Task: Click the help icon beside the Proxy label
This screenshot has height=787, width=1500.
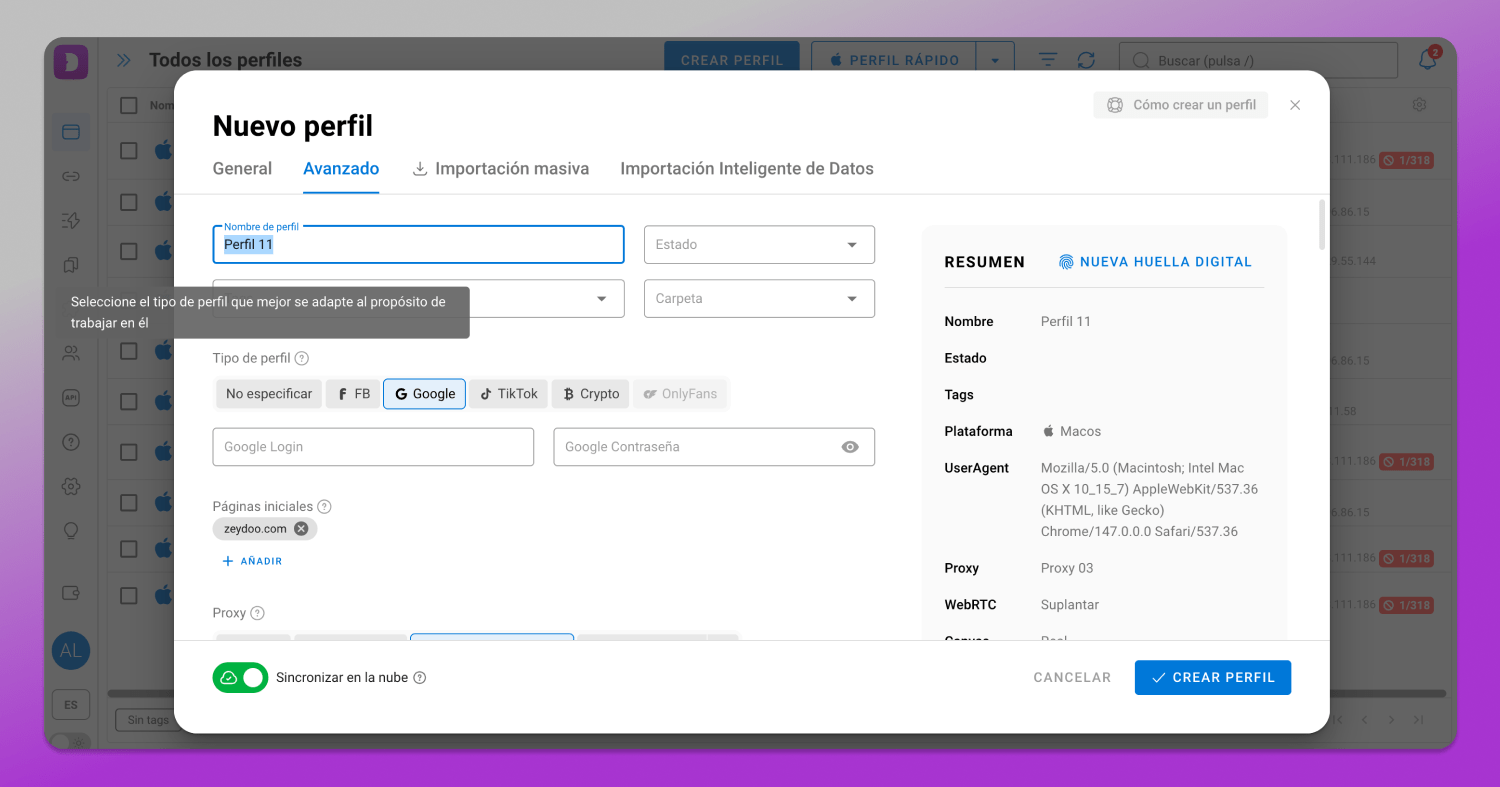Action: [257, 613]
